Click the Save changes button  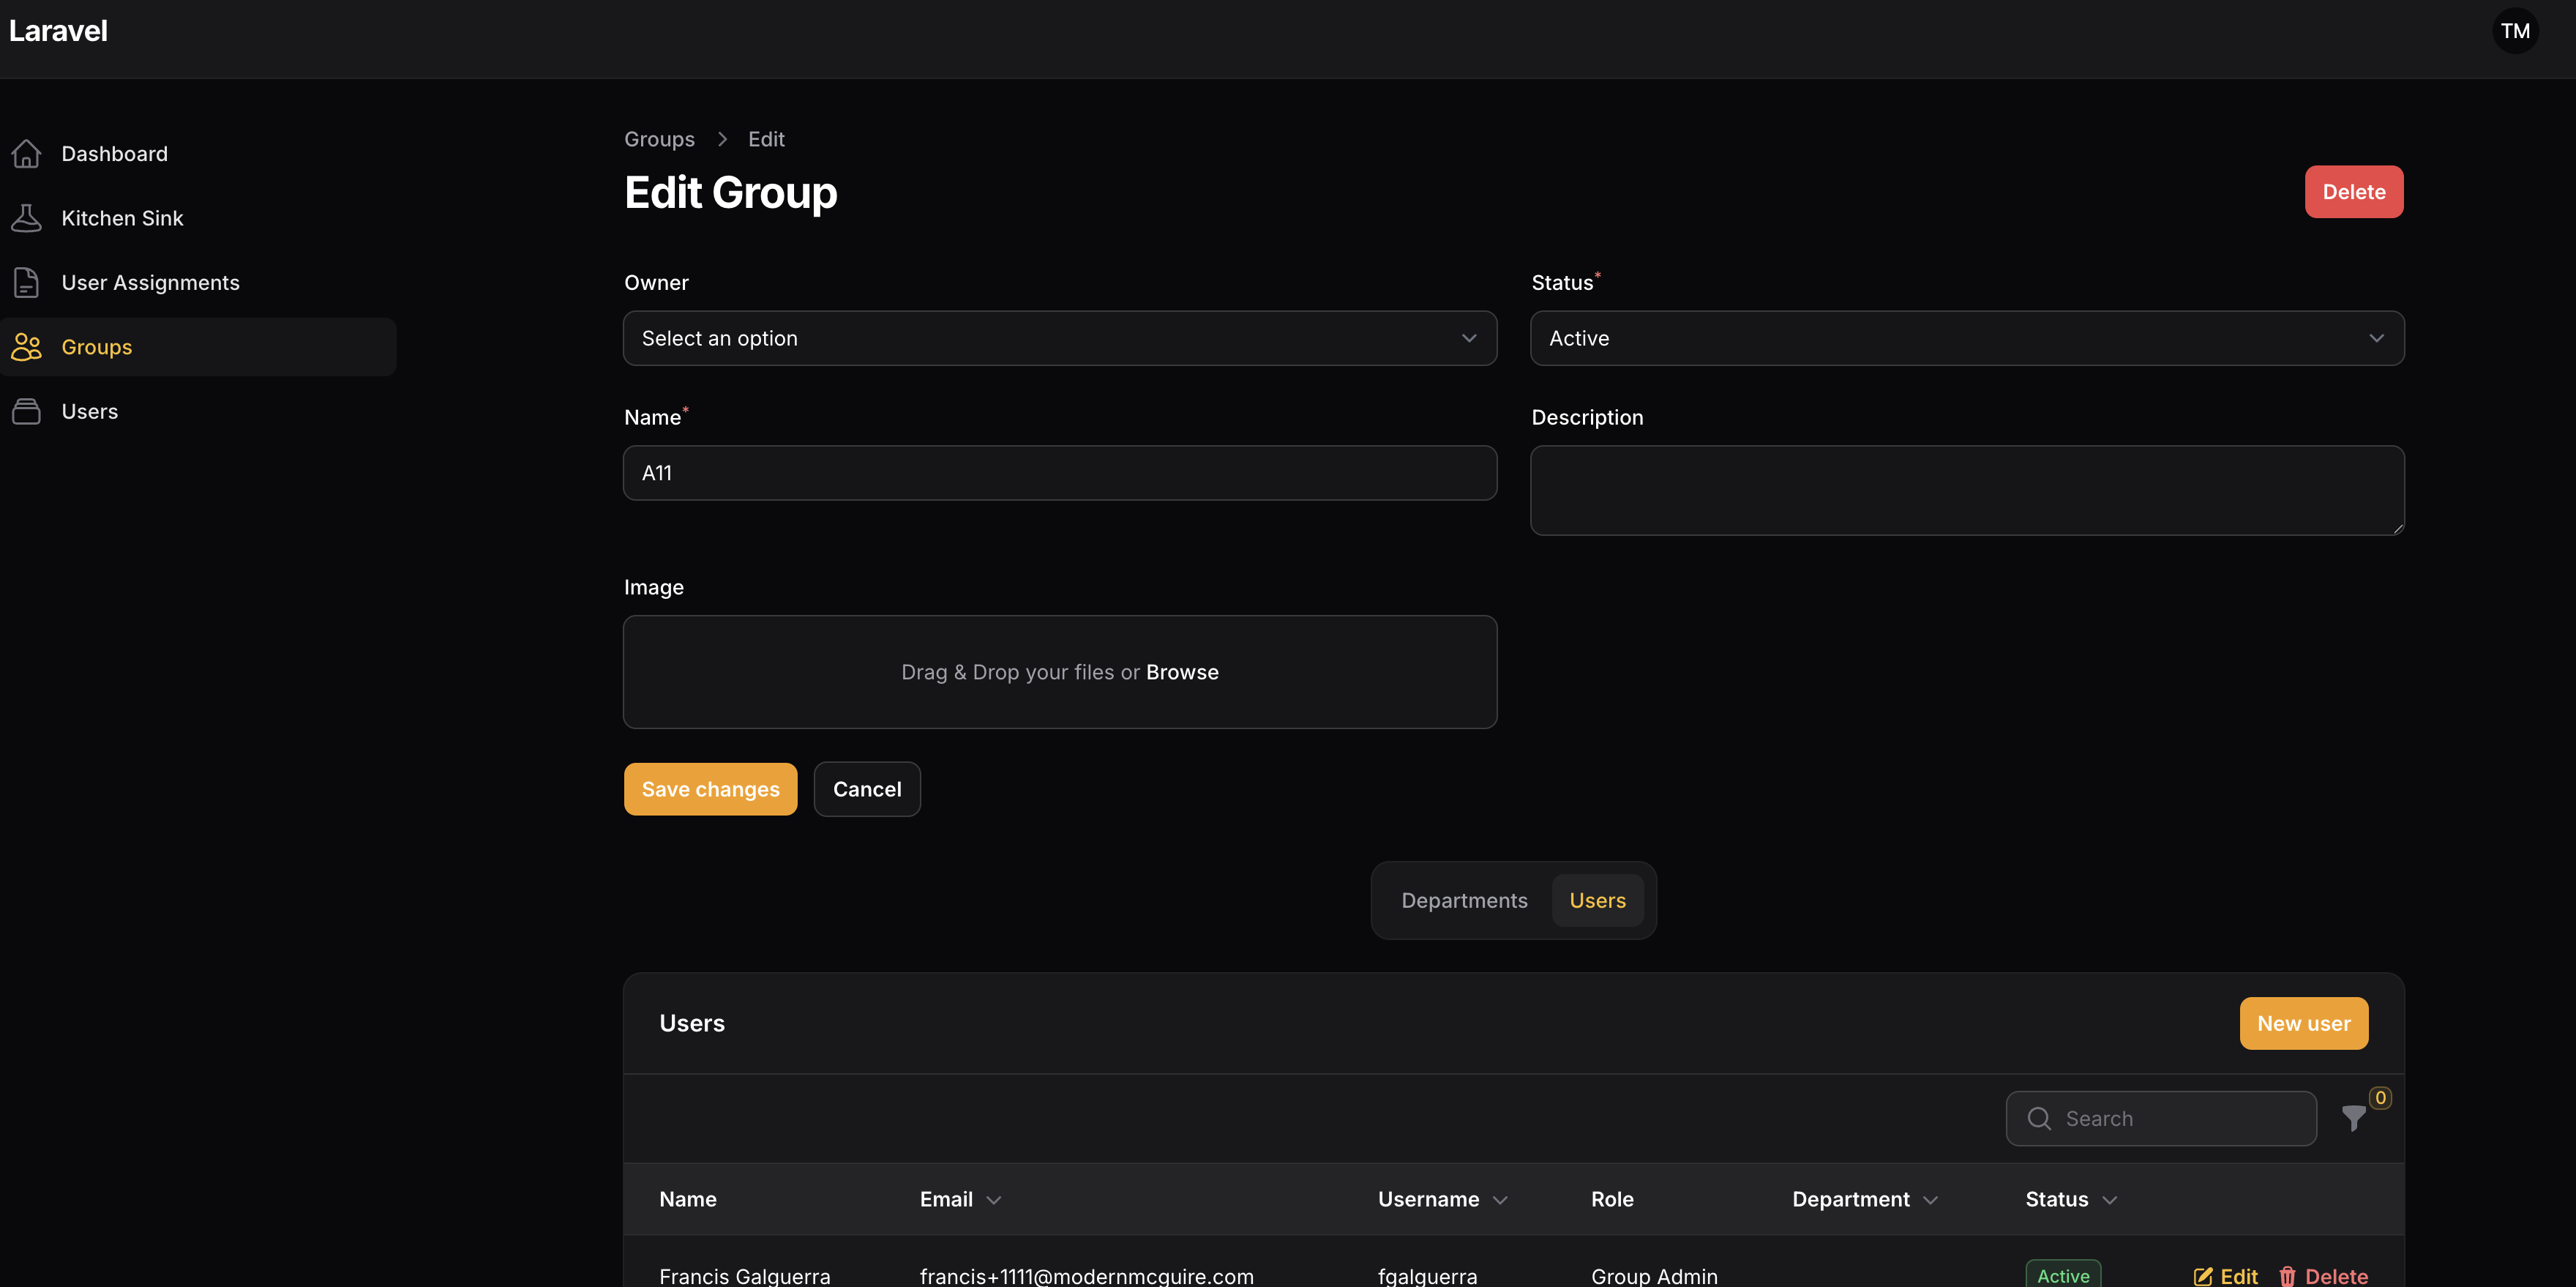(710, 789)
